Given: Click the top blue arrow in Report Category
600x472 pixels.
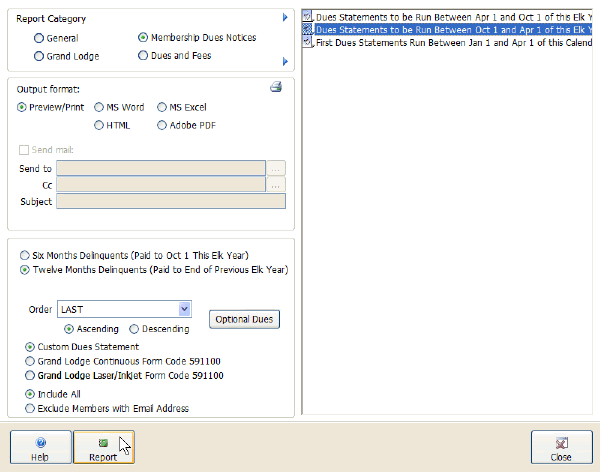Looking at the screenshot, I should tap(285, 18).
